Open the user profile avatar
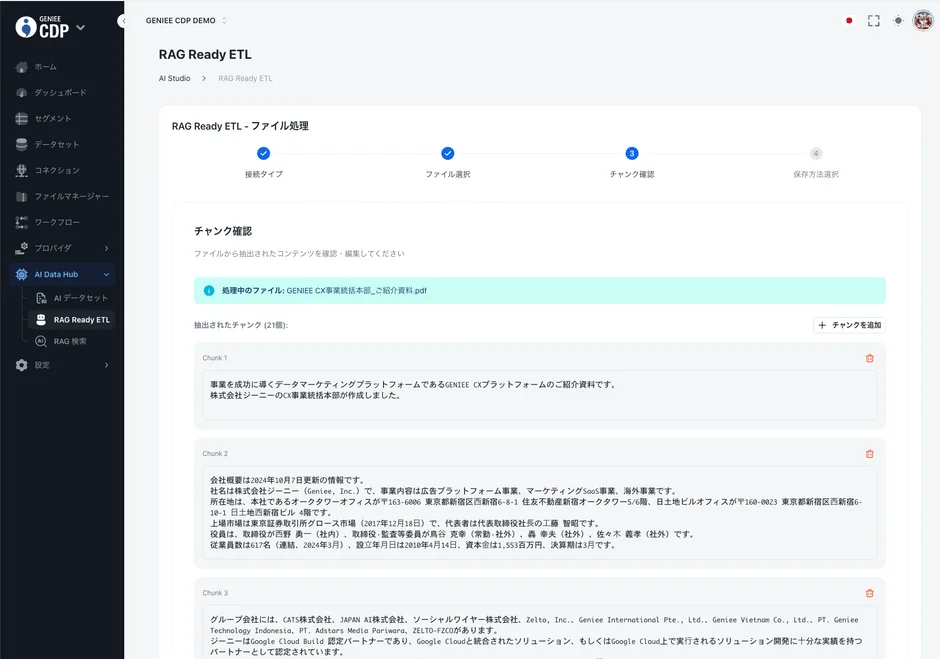 pyautogui.click(x=923, y=18)
